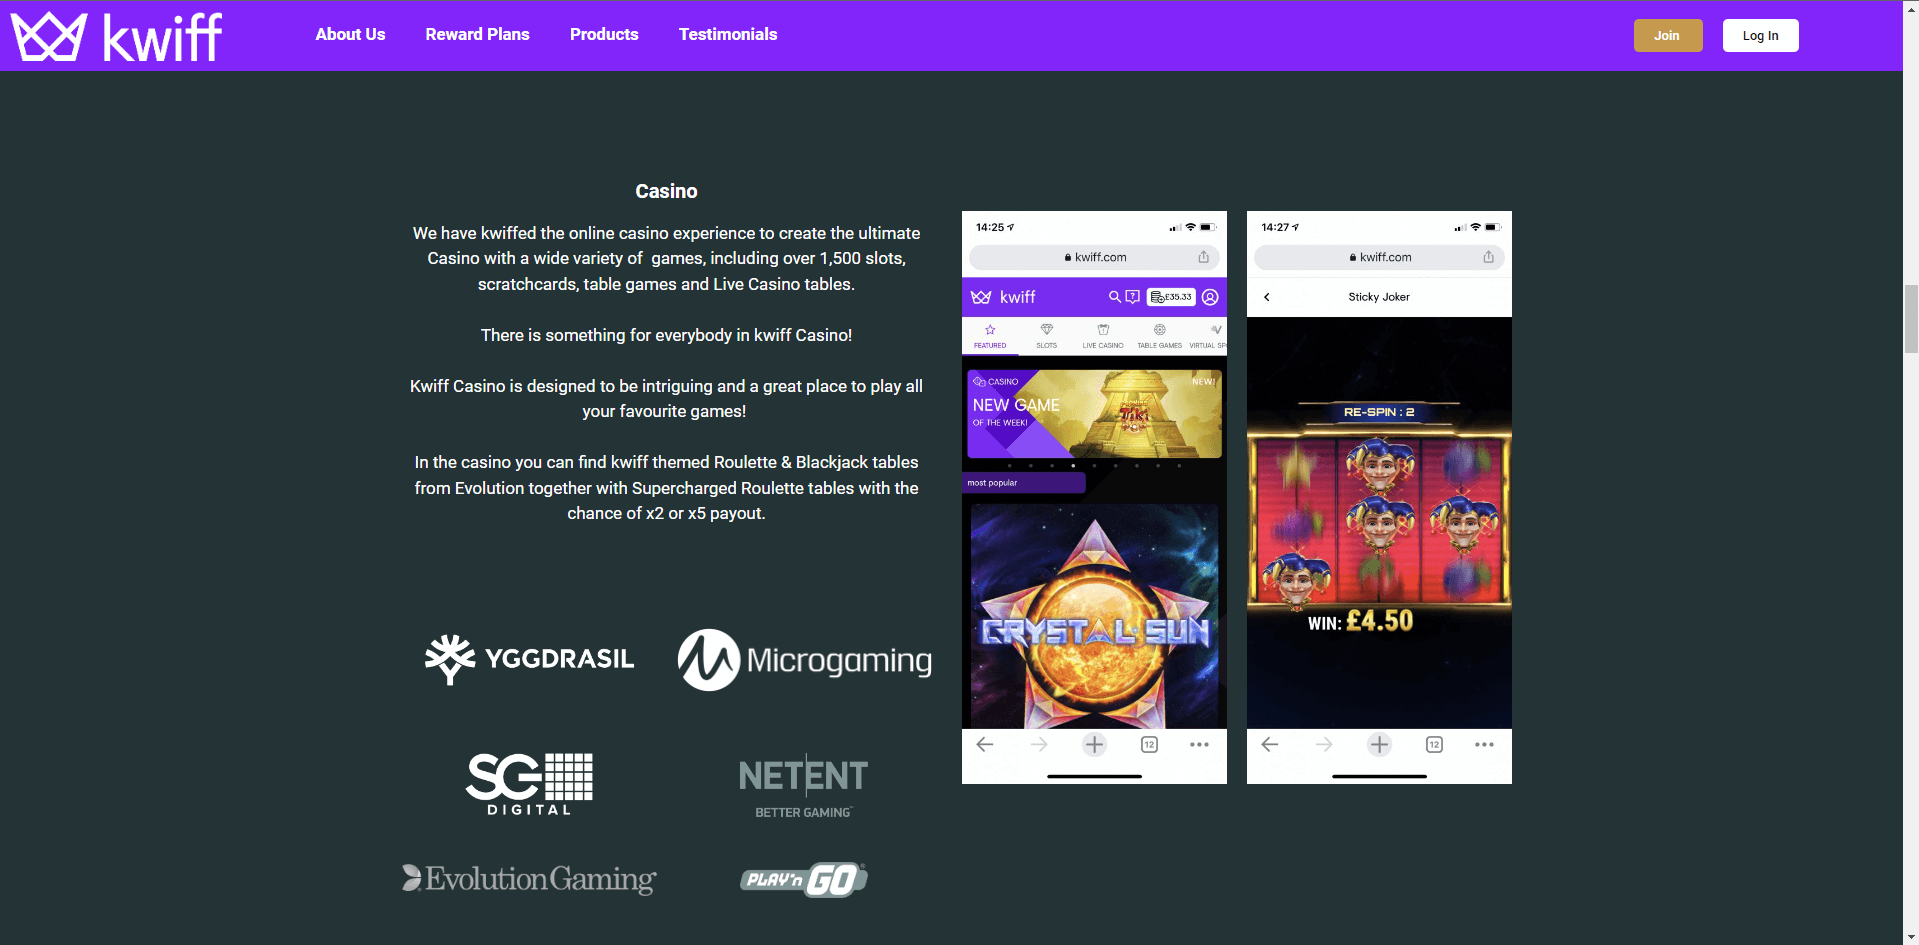Open the Reward Plans menu item
Image resolution: width=1919 pixels, height=945 pixels.
click(477, 34)
